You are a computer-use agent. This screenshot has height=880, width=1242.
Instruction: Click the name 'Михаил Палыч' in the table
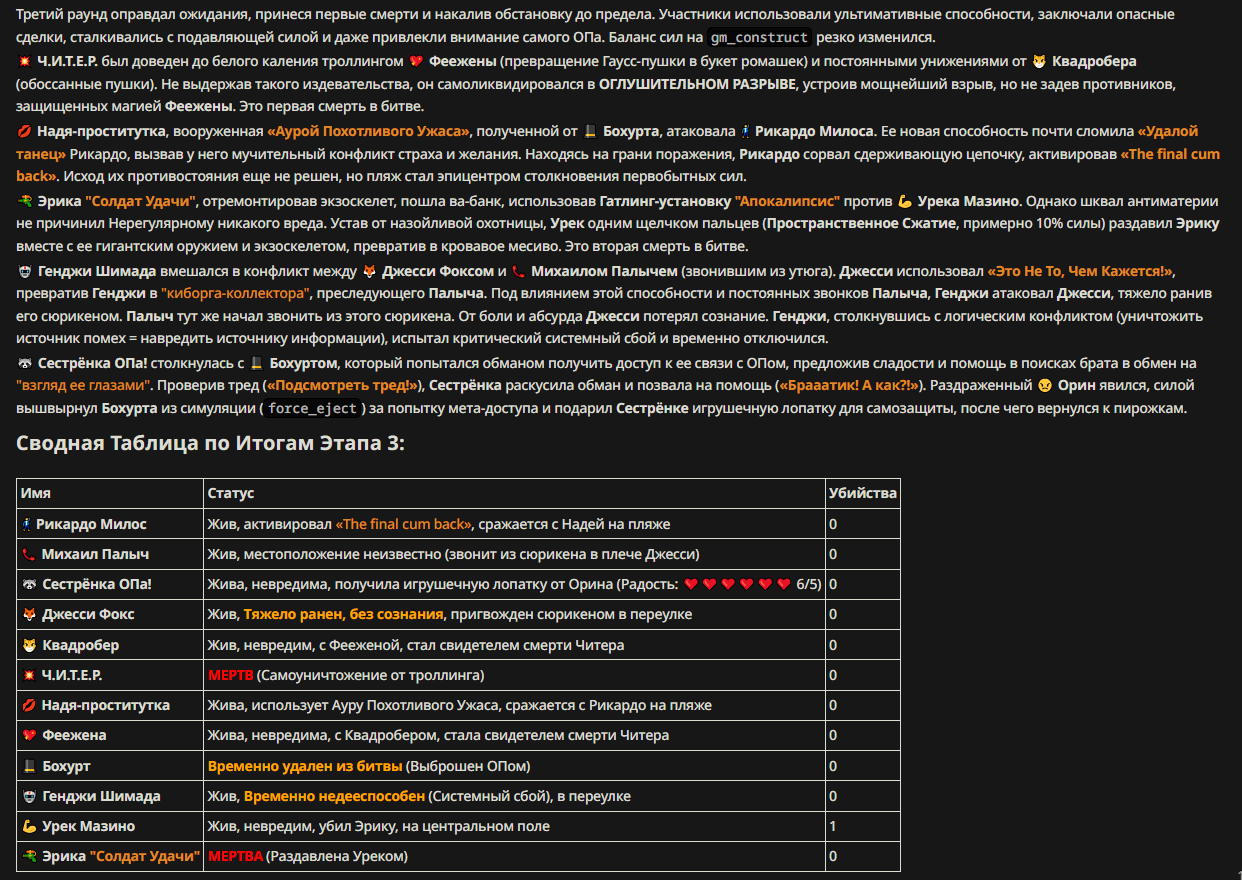[95, 554]
